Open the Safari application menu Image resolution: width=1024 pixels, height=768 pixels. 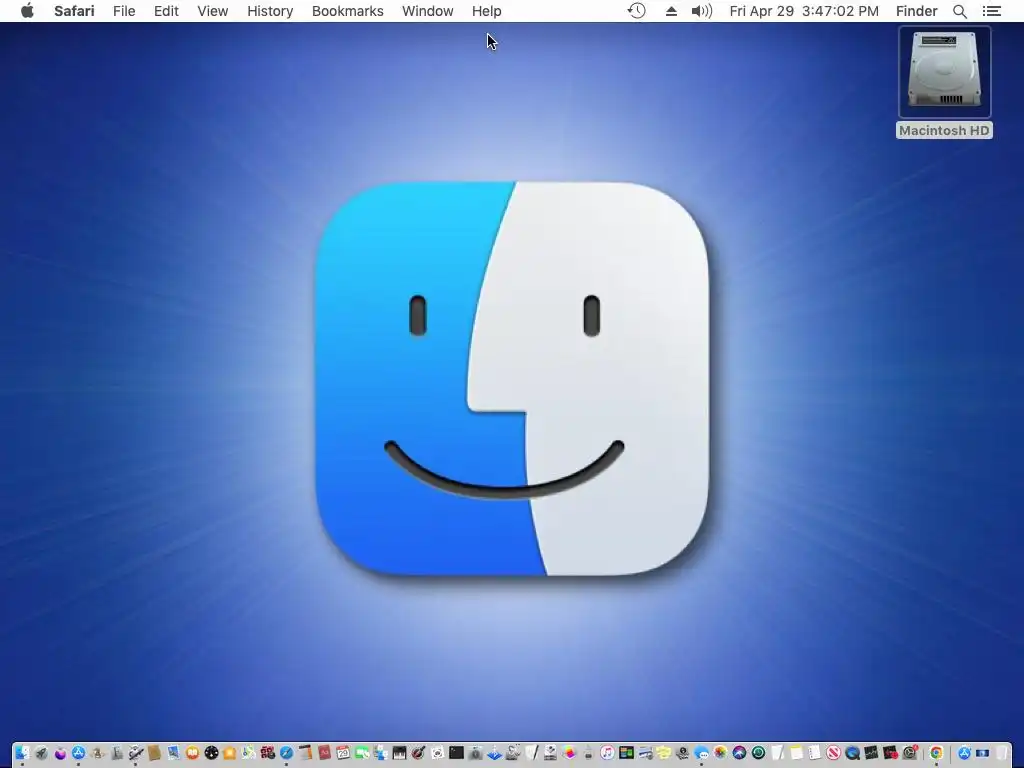tap(74, 11)
